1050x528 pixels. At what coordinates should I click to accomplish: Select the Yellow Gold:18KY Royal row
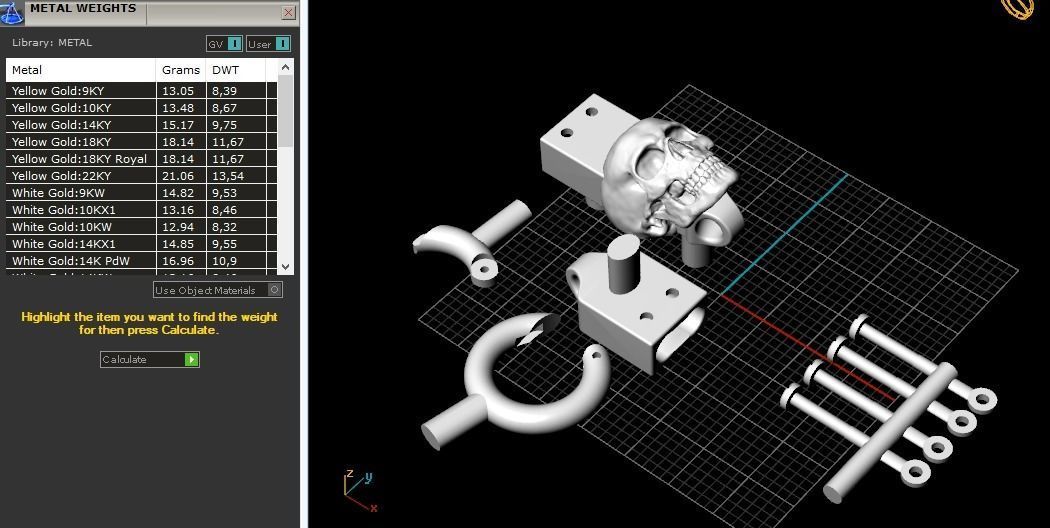pyautogui.click(x=141, y=159)
